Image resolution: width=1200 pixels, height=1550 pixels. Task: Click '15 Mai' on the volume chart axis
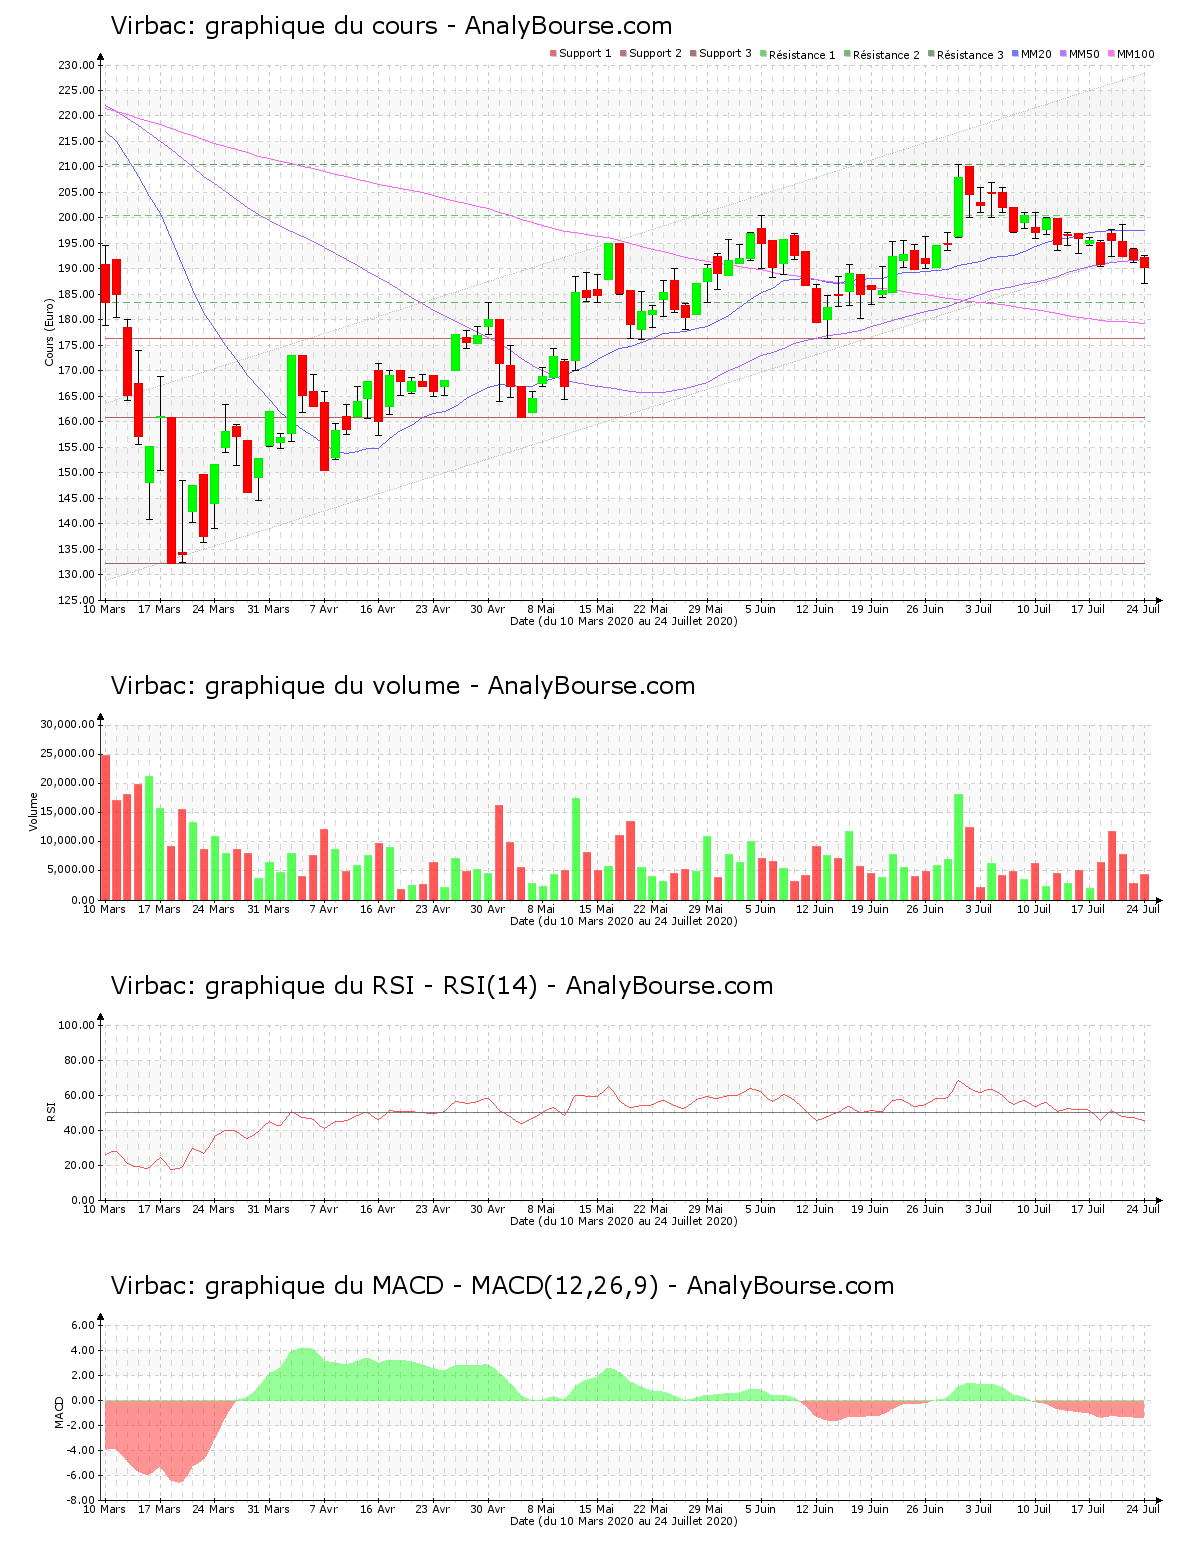coord(596,909)
